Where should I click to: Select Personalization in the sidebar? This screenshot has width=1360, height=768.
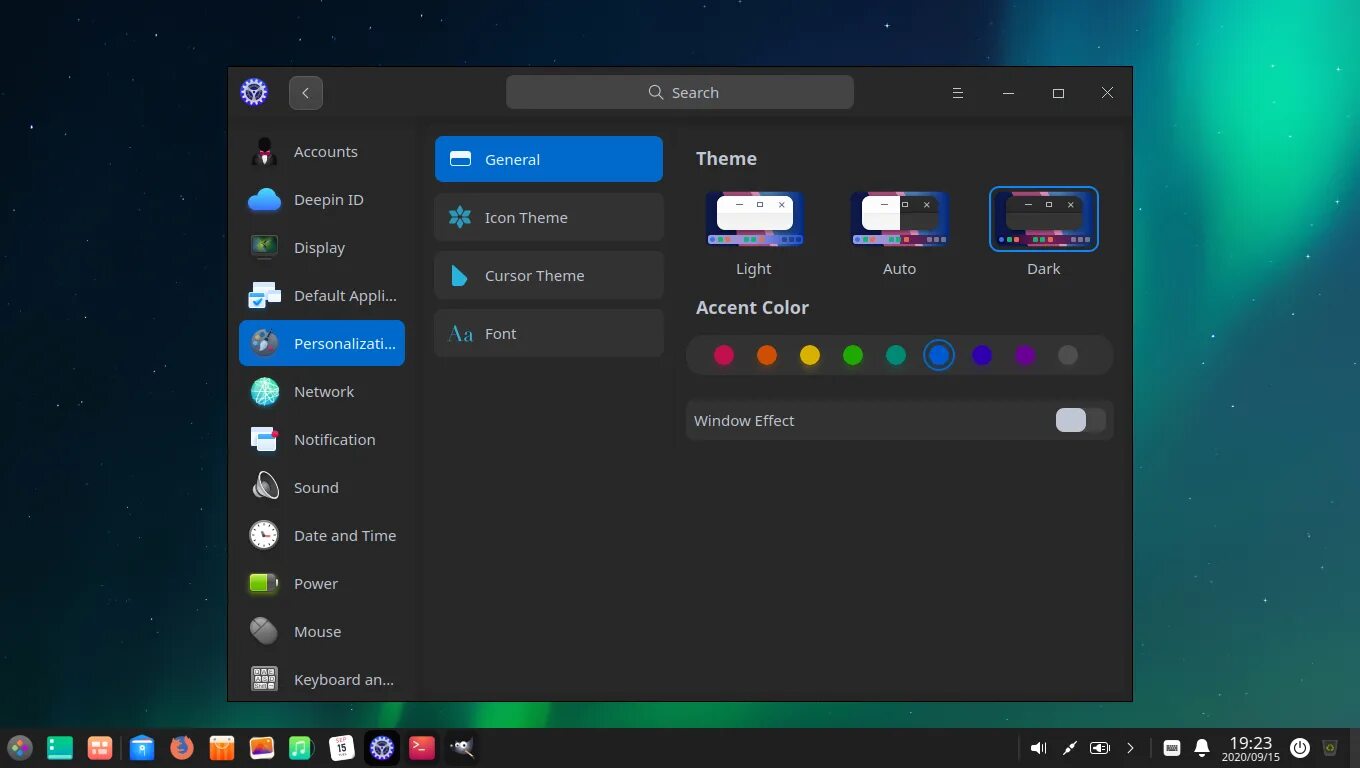click(322, 343)
